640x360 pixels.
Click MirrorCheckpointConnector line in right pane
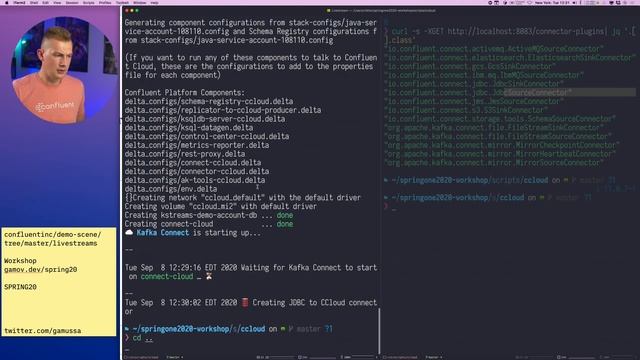tap(502, 145)
